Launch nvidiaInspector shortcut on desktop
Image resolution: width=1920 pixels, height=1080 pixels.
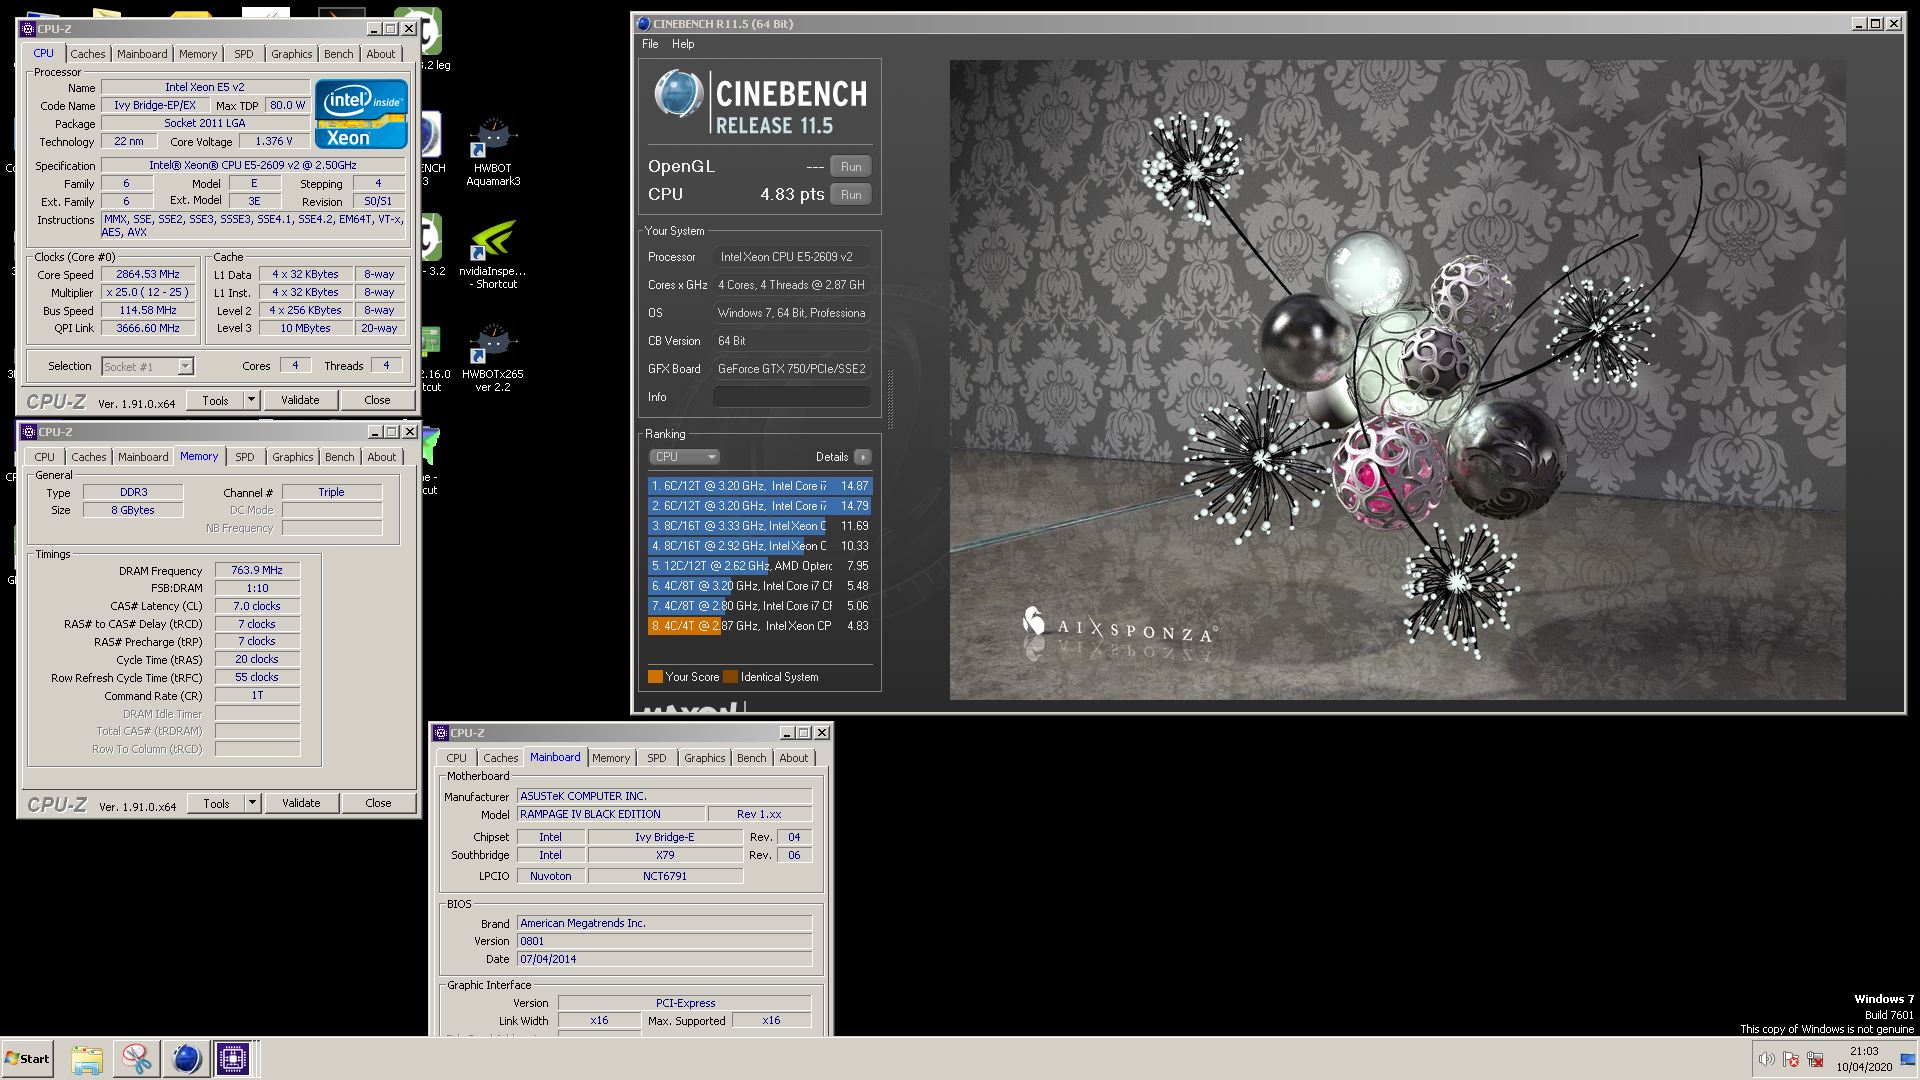point(493,254)
